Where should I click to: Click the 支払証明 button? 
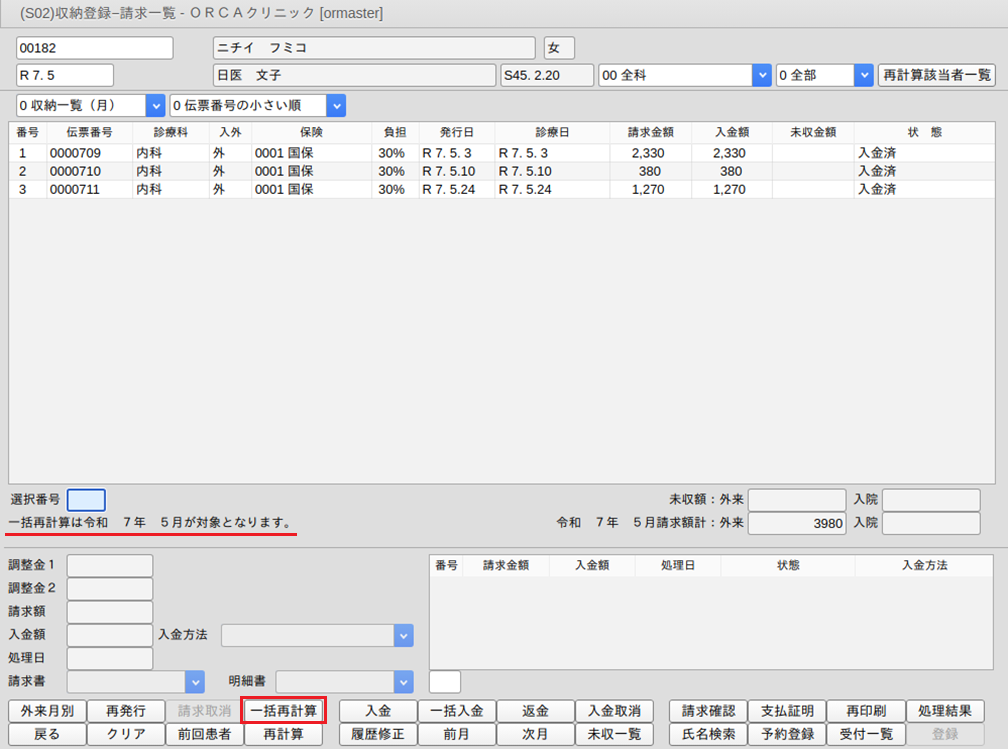[786, 711]
